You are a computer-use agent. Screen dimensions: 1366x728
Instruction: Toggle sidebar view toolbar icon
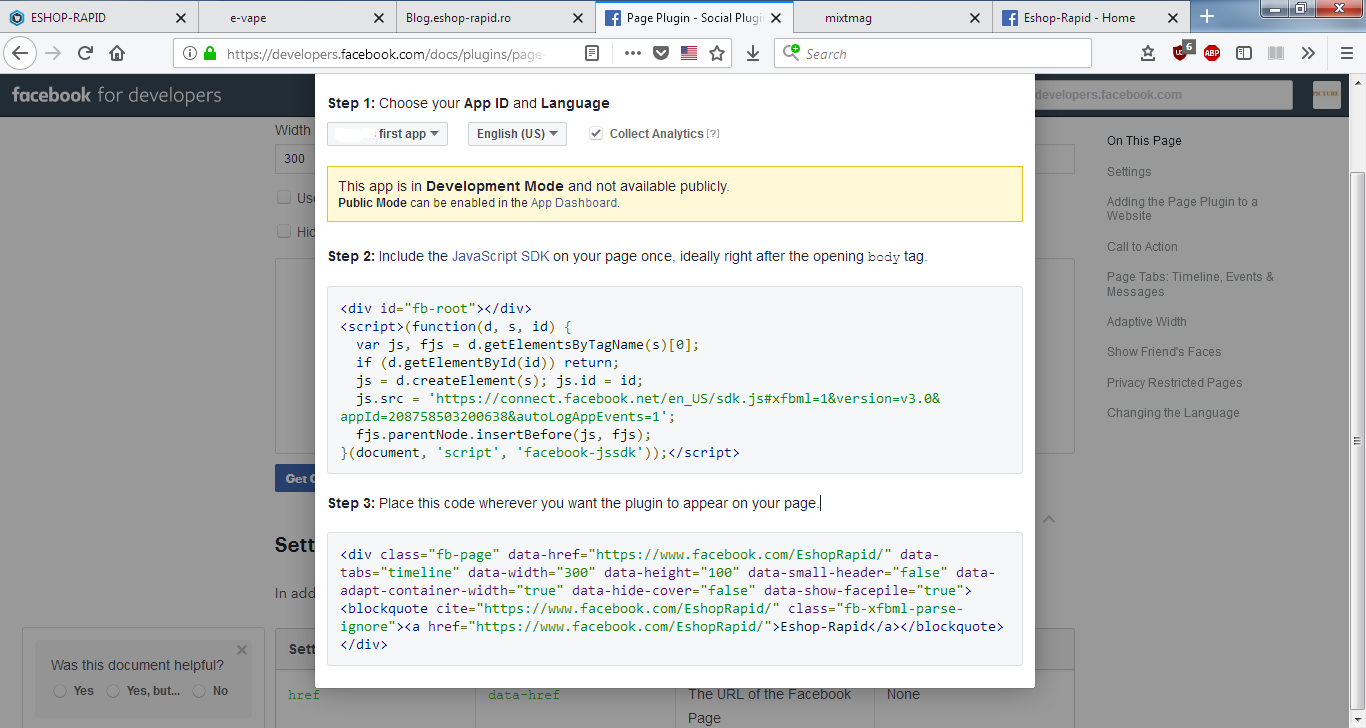[1244, 54]
